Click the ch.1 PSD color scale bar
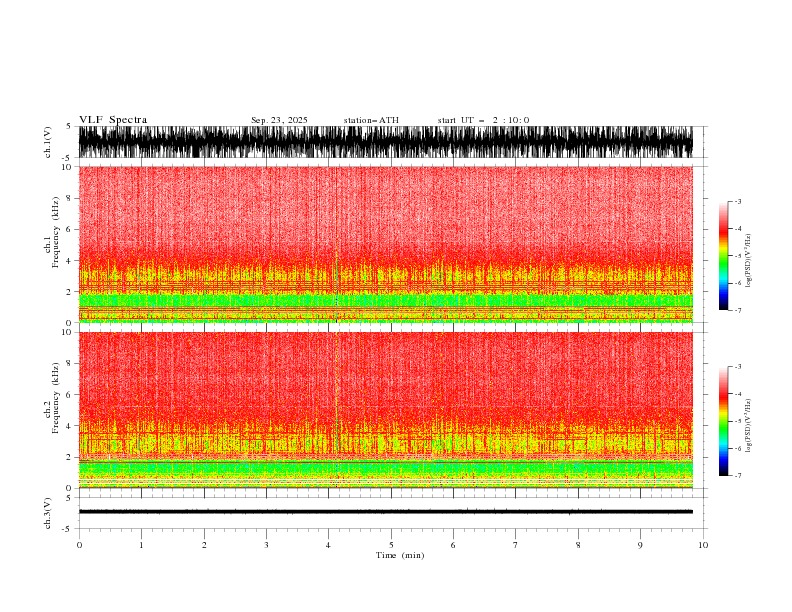Screen dimensions: 792x612 [x=723, y=256]
